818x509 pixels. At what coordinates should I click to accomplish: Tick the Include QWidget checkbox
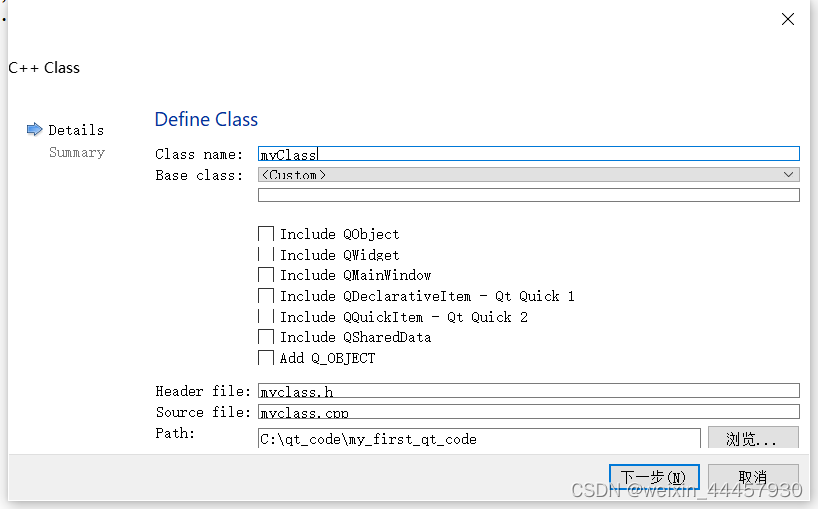(x=266, y=254)
